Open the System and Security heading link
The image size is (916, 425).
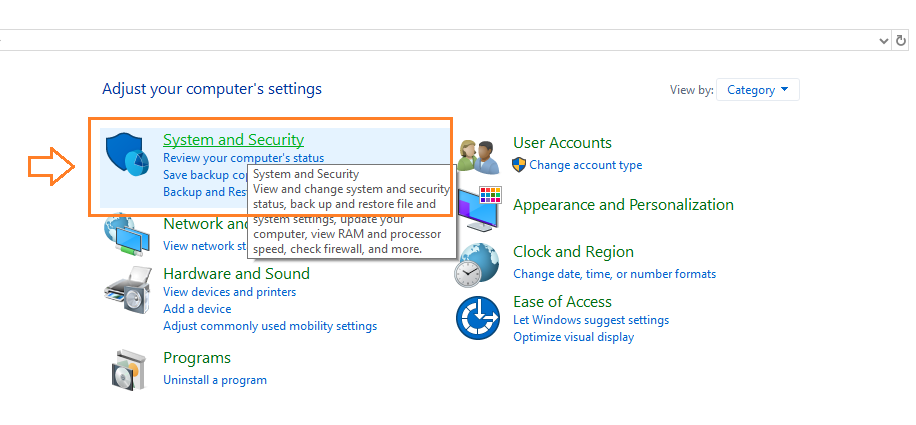[x=233, y=140]
